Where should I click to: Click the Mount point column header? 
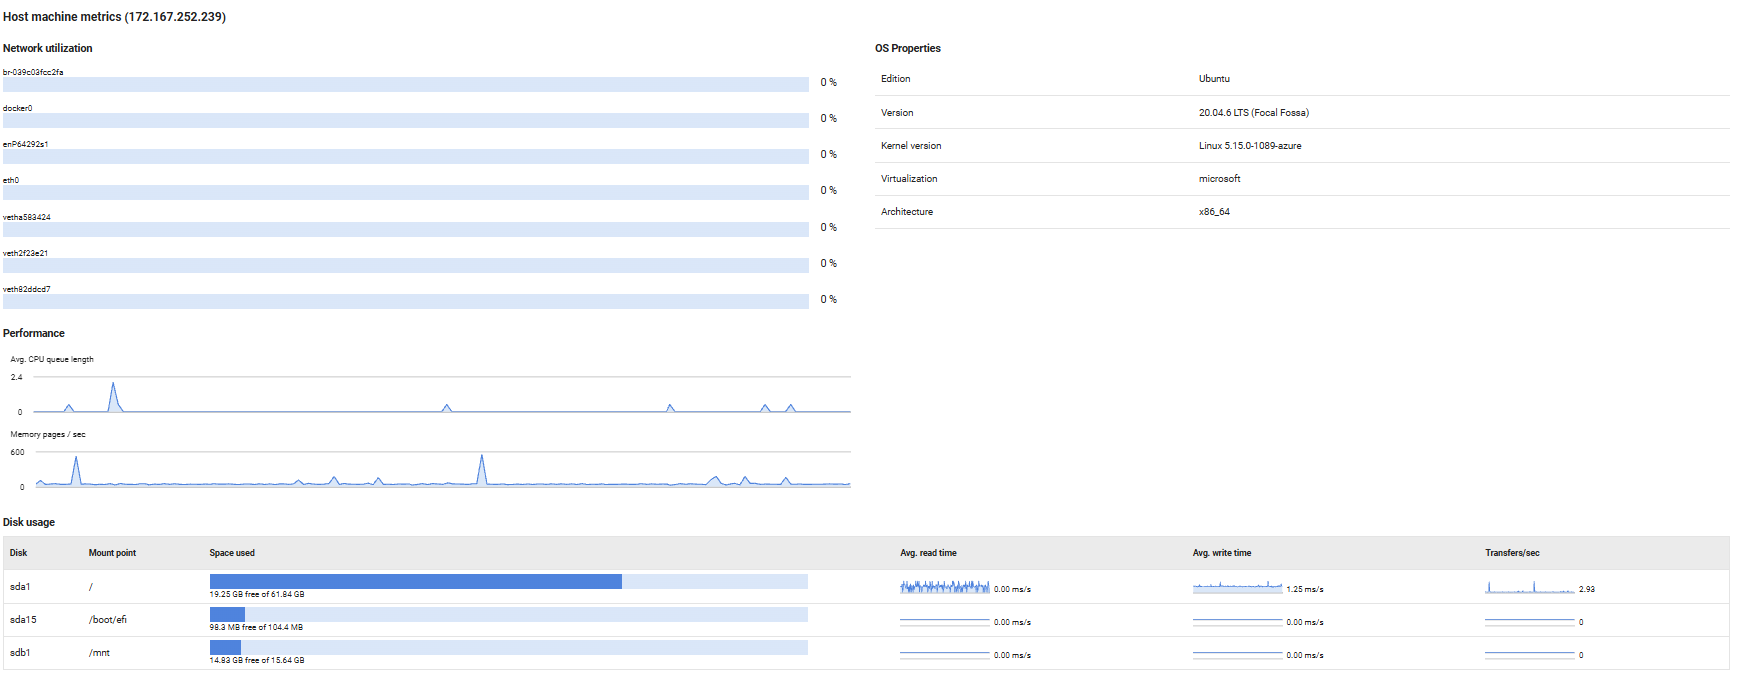[x=112, y=553]
